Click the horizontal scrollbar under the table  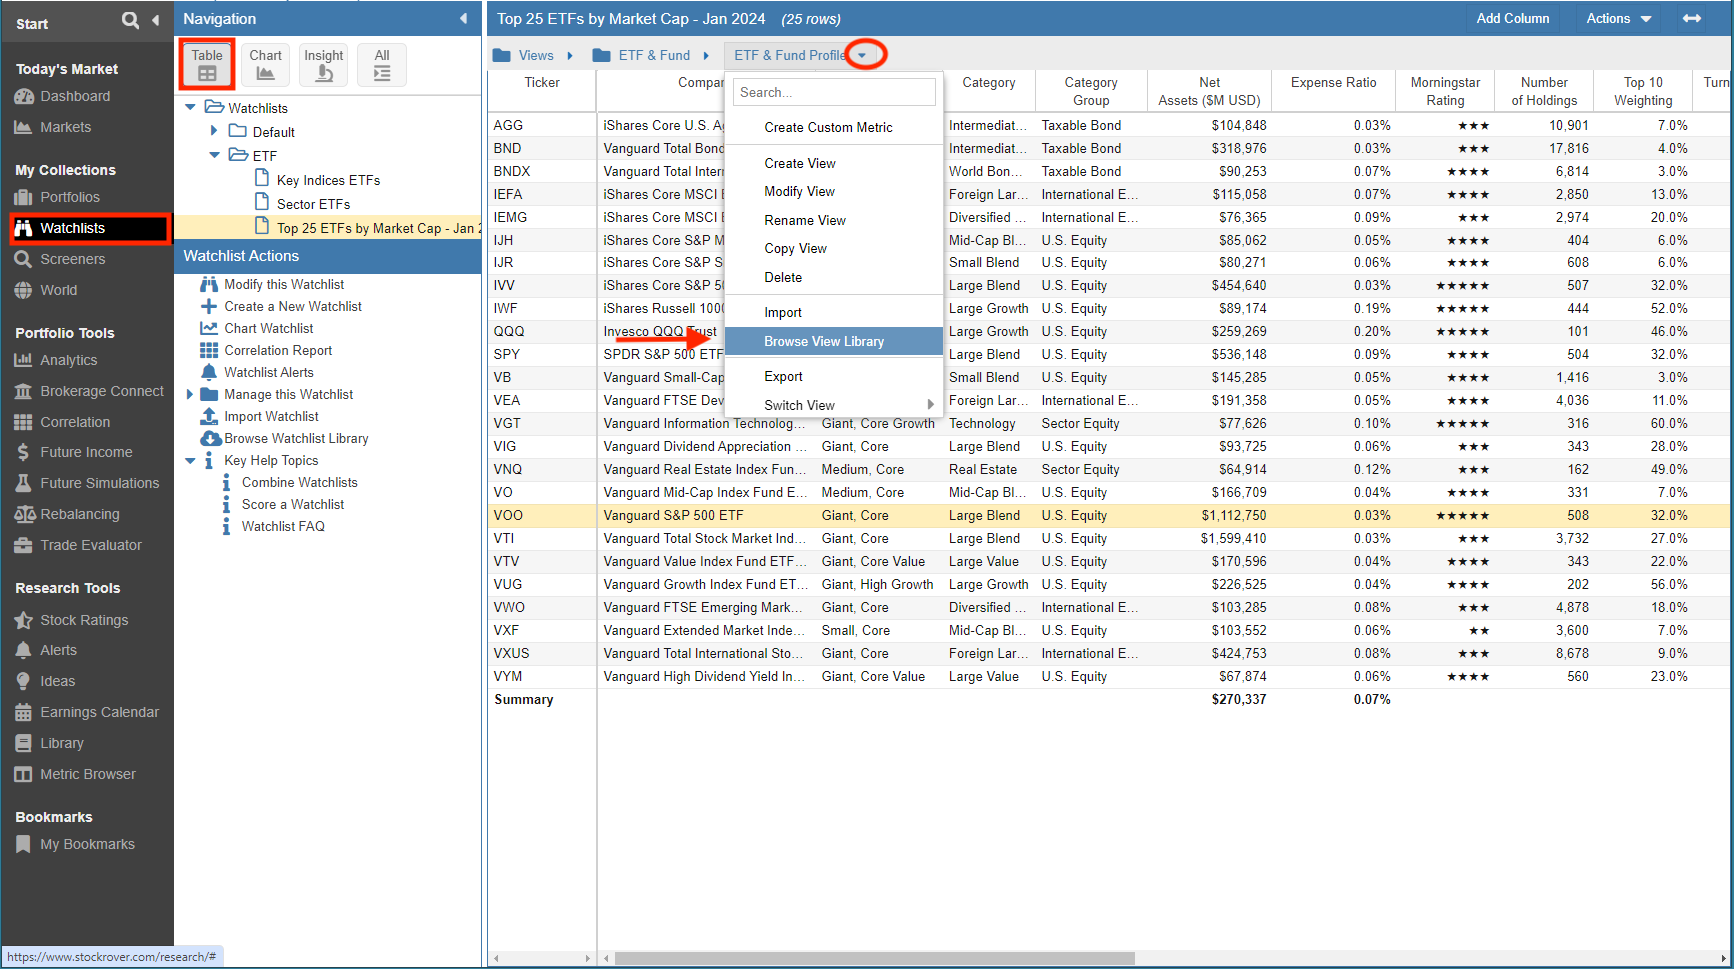[874, 958]
